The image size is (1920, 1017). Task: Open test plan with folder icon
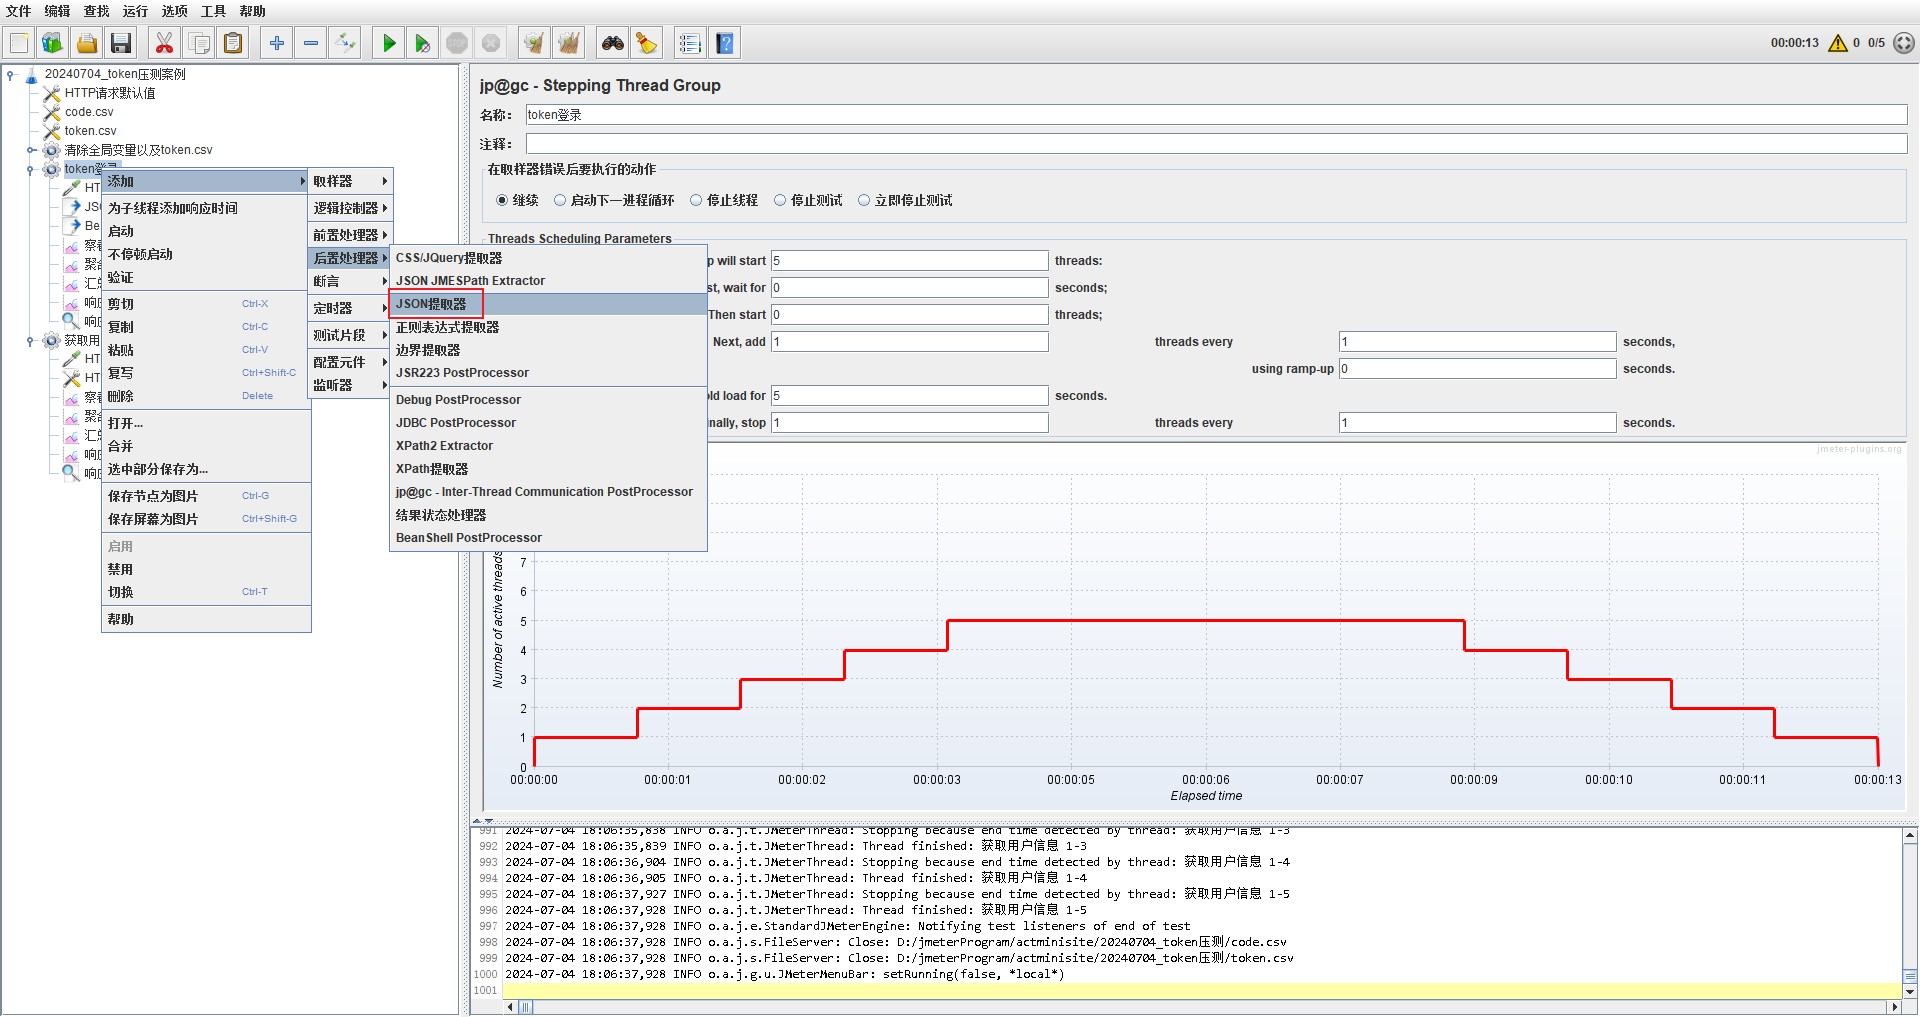(x=87, y=43)
